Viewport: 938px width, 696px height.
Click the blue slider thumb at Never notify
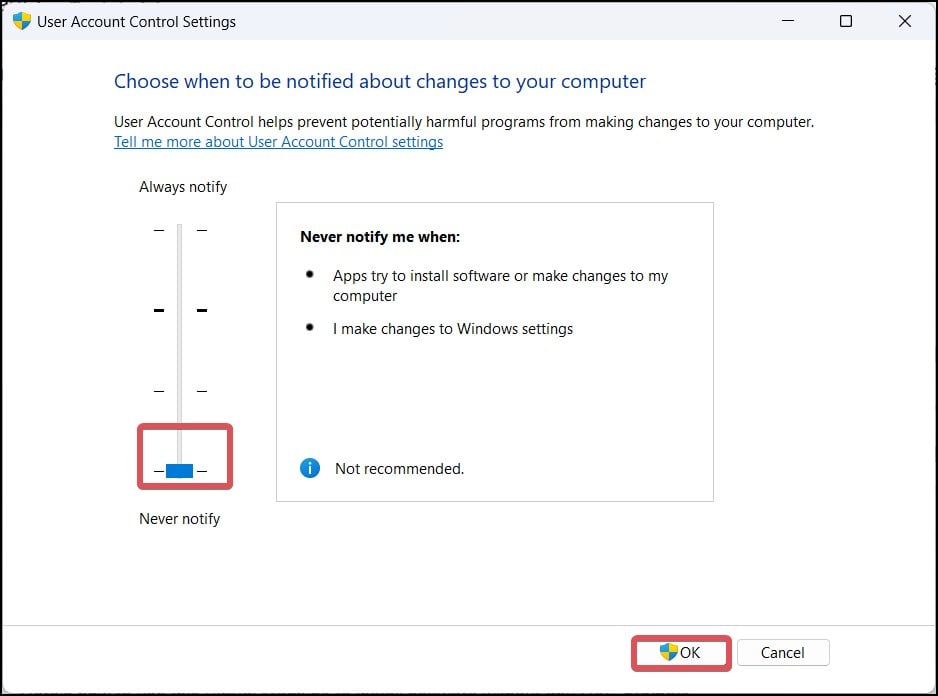(180, 471)
